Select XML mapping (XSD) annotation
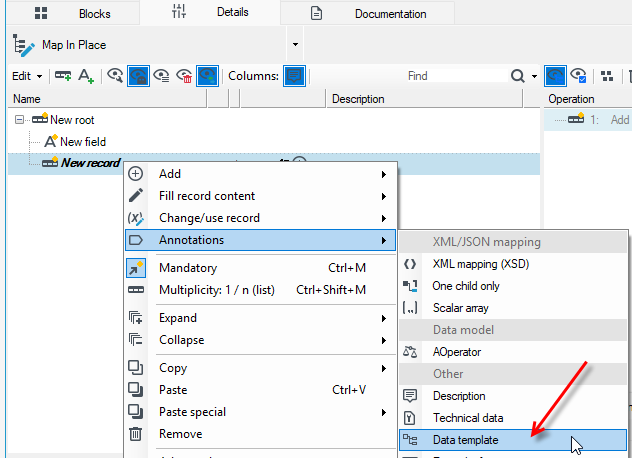Viewport: 632px width, 458px height. [x=514, y=264]
